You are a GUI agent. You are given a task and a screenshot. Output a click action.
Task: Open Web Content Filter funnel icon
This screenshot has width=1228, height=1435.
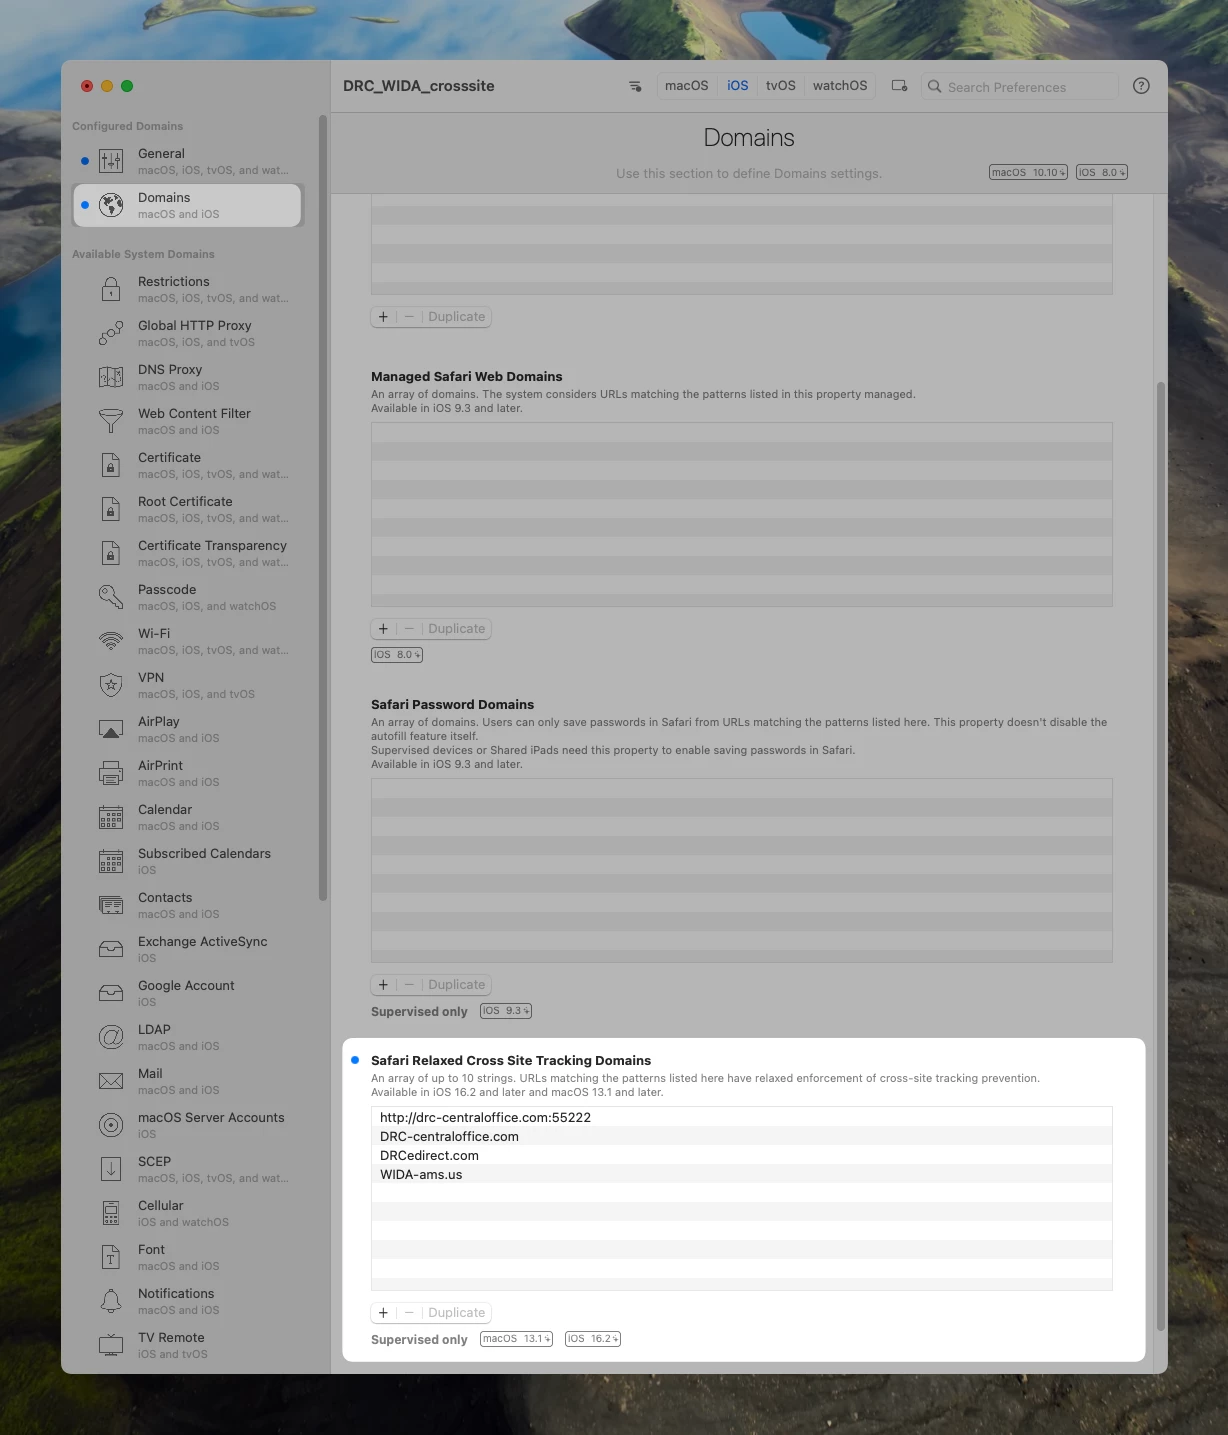tap(111, 421)
